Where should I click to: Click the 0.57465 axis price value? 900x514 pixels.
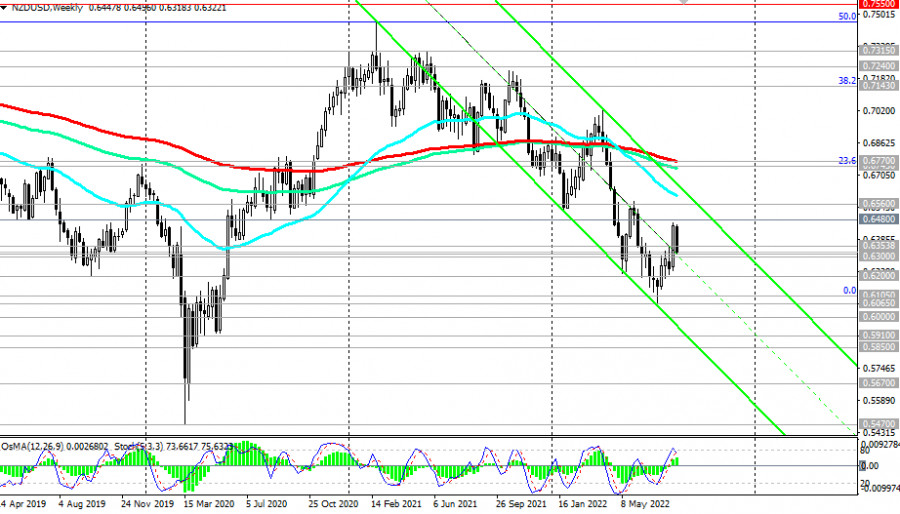[879, 368]
